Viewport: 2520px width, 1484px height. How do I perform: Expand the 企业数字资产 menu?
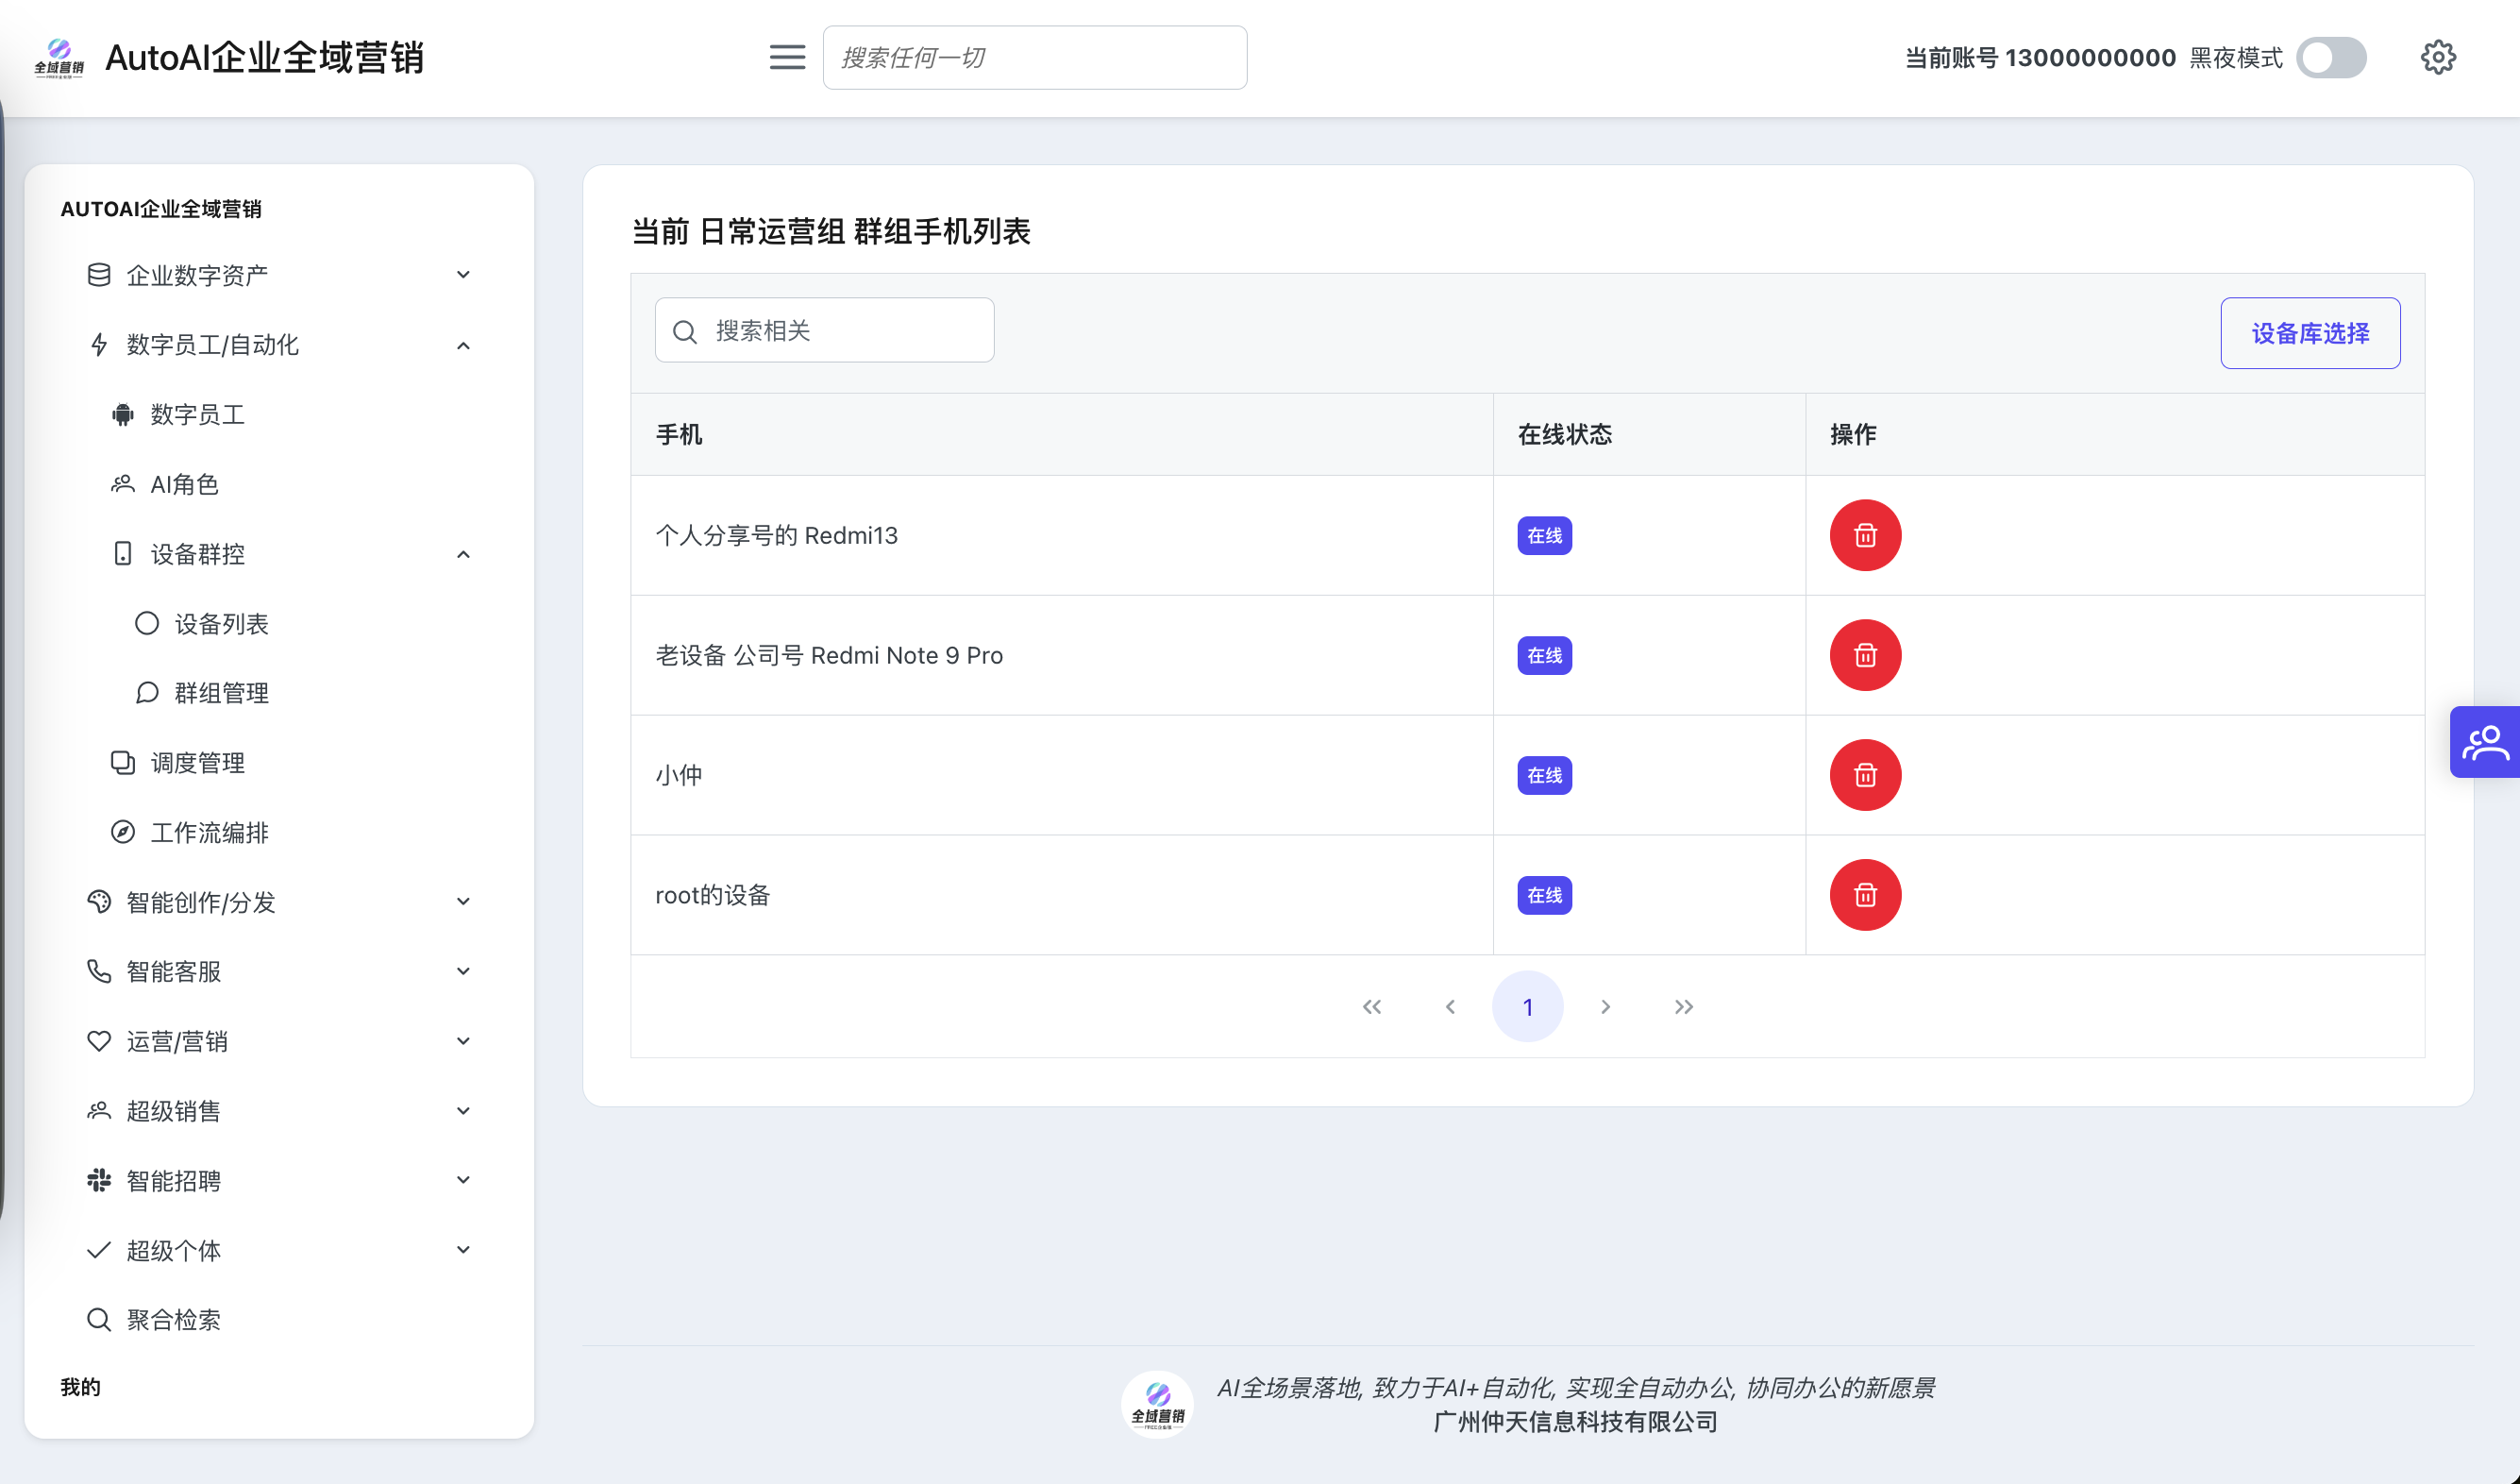[x=279, y=275]
